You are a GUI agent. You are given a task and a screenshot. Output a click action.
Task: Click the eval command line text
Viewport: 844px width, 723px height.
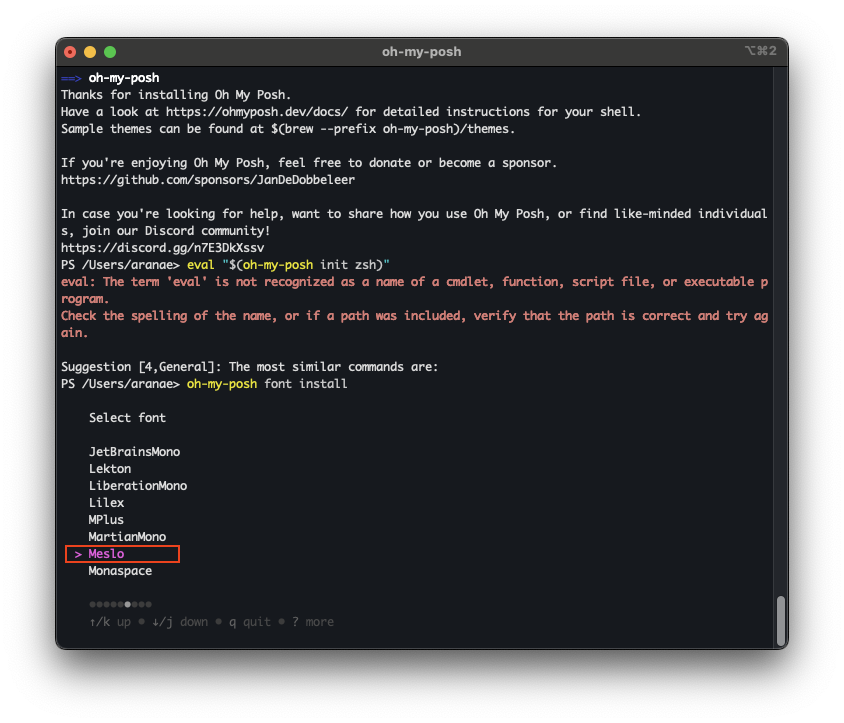[288, 265]
